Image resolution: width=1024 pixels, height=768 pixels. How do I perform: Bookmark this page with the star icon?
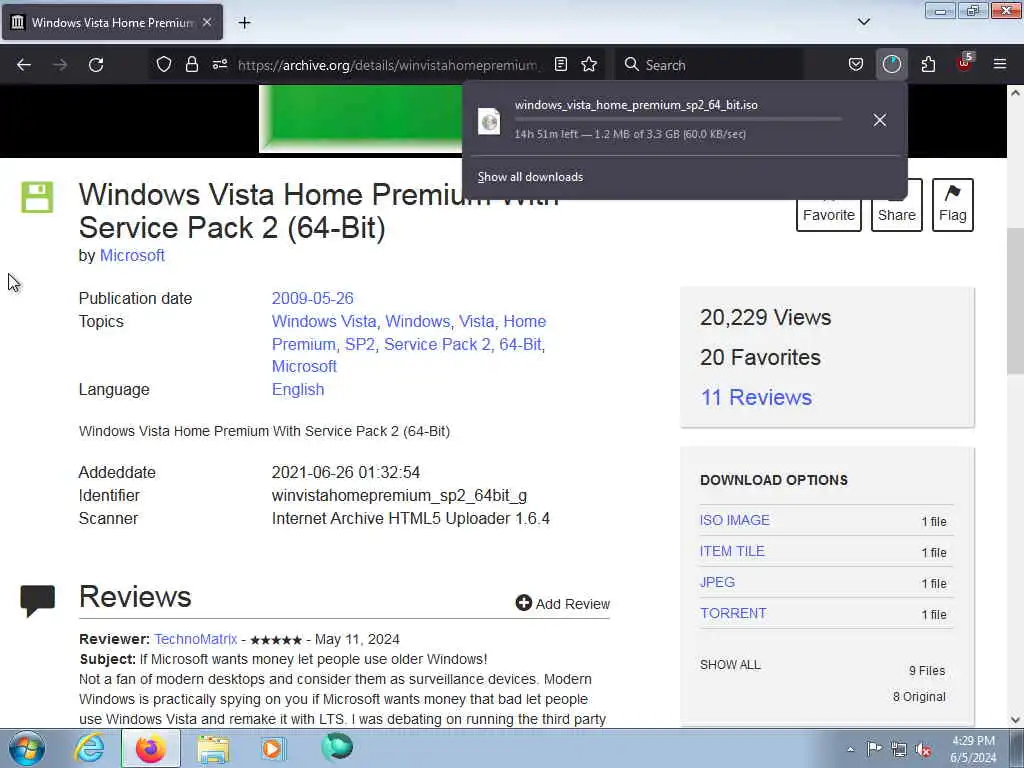coord(589,64)
